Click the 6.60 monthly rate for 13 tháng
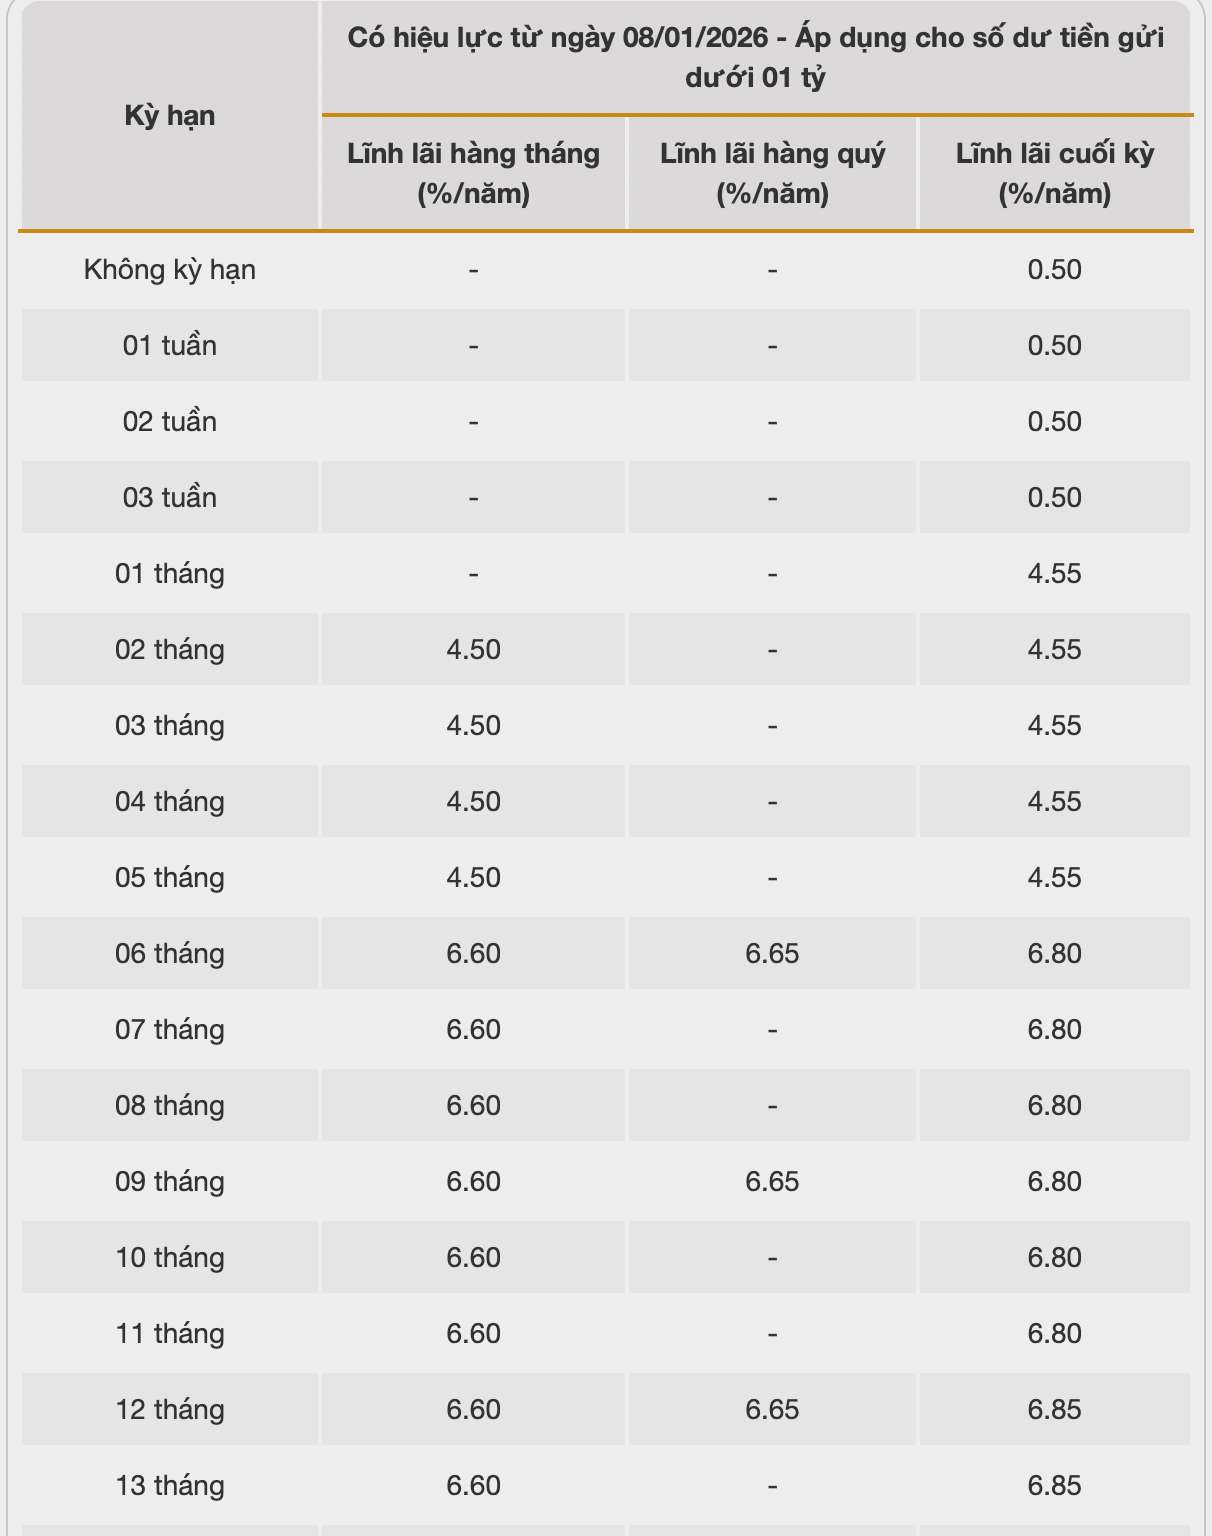The height and width of the screenshot is (1536, 1212). pyautogui.click(x=473, y=1486)
